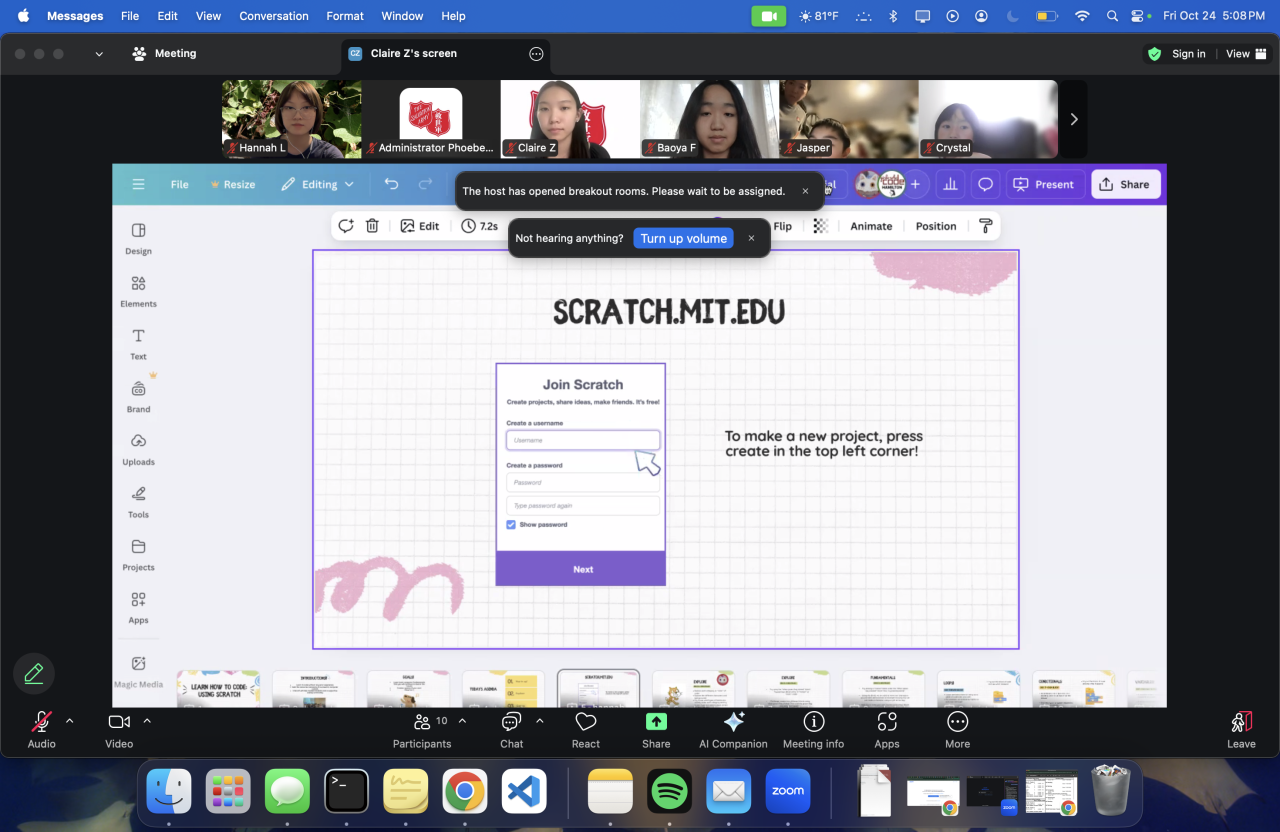Open Meeting info in Zoom toolbar
The height and width of the screenshot is (832, 1280).
click(x=813, y=729)
